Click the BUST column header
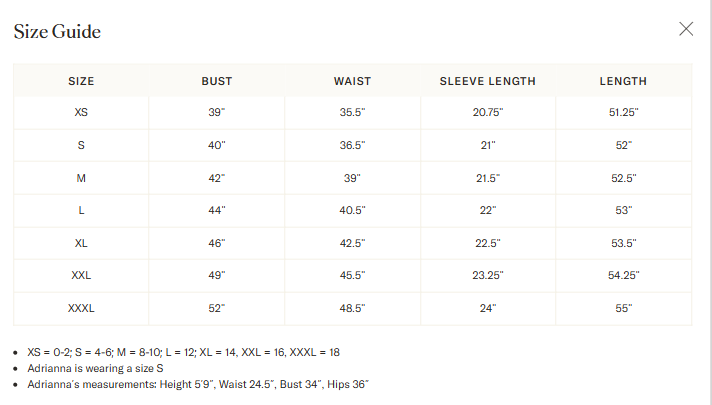 coord(217,81)
